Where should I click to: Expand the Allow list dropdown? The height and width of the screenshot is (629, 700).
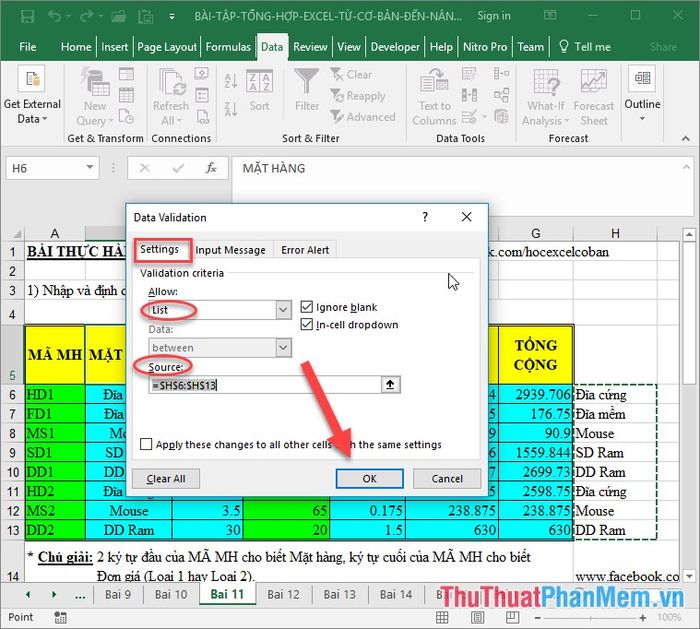coord(283,310)
